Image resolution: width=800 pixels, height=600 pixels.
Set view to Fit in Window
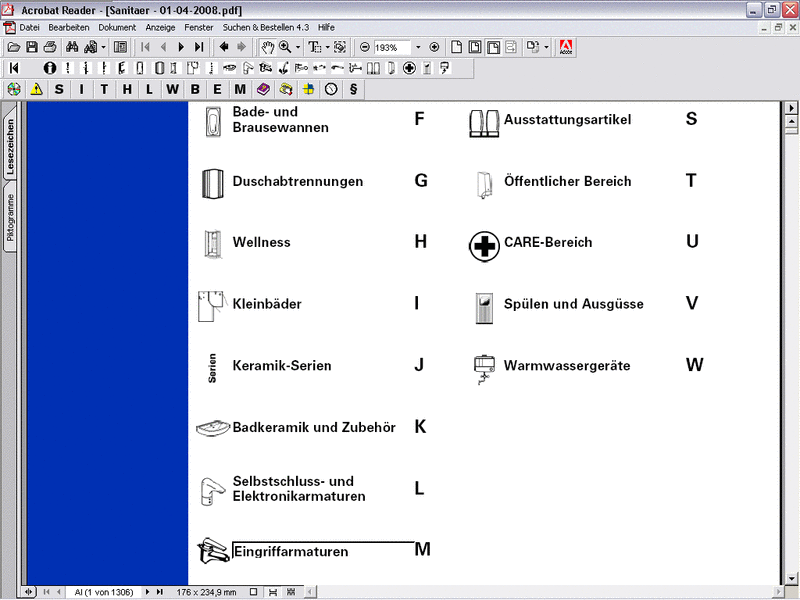tap(475, 47)
